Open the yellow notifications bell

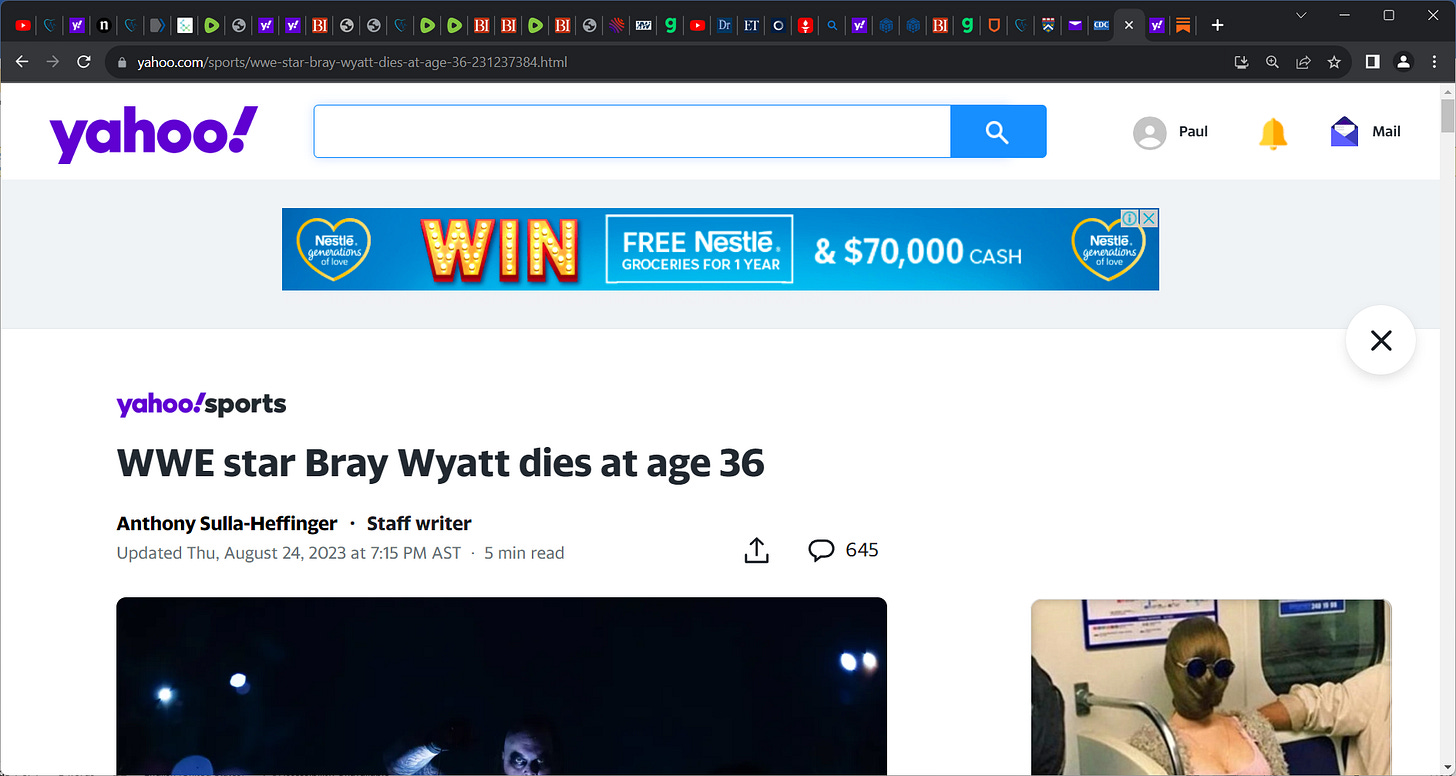click(1273, 132)
